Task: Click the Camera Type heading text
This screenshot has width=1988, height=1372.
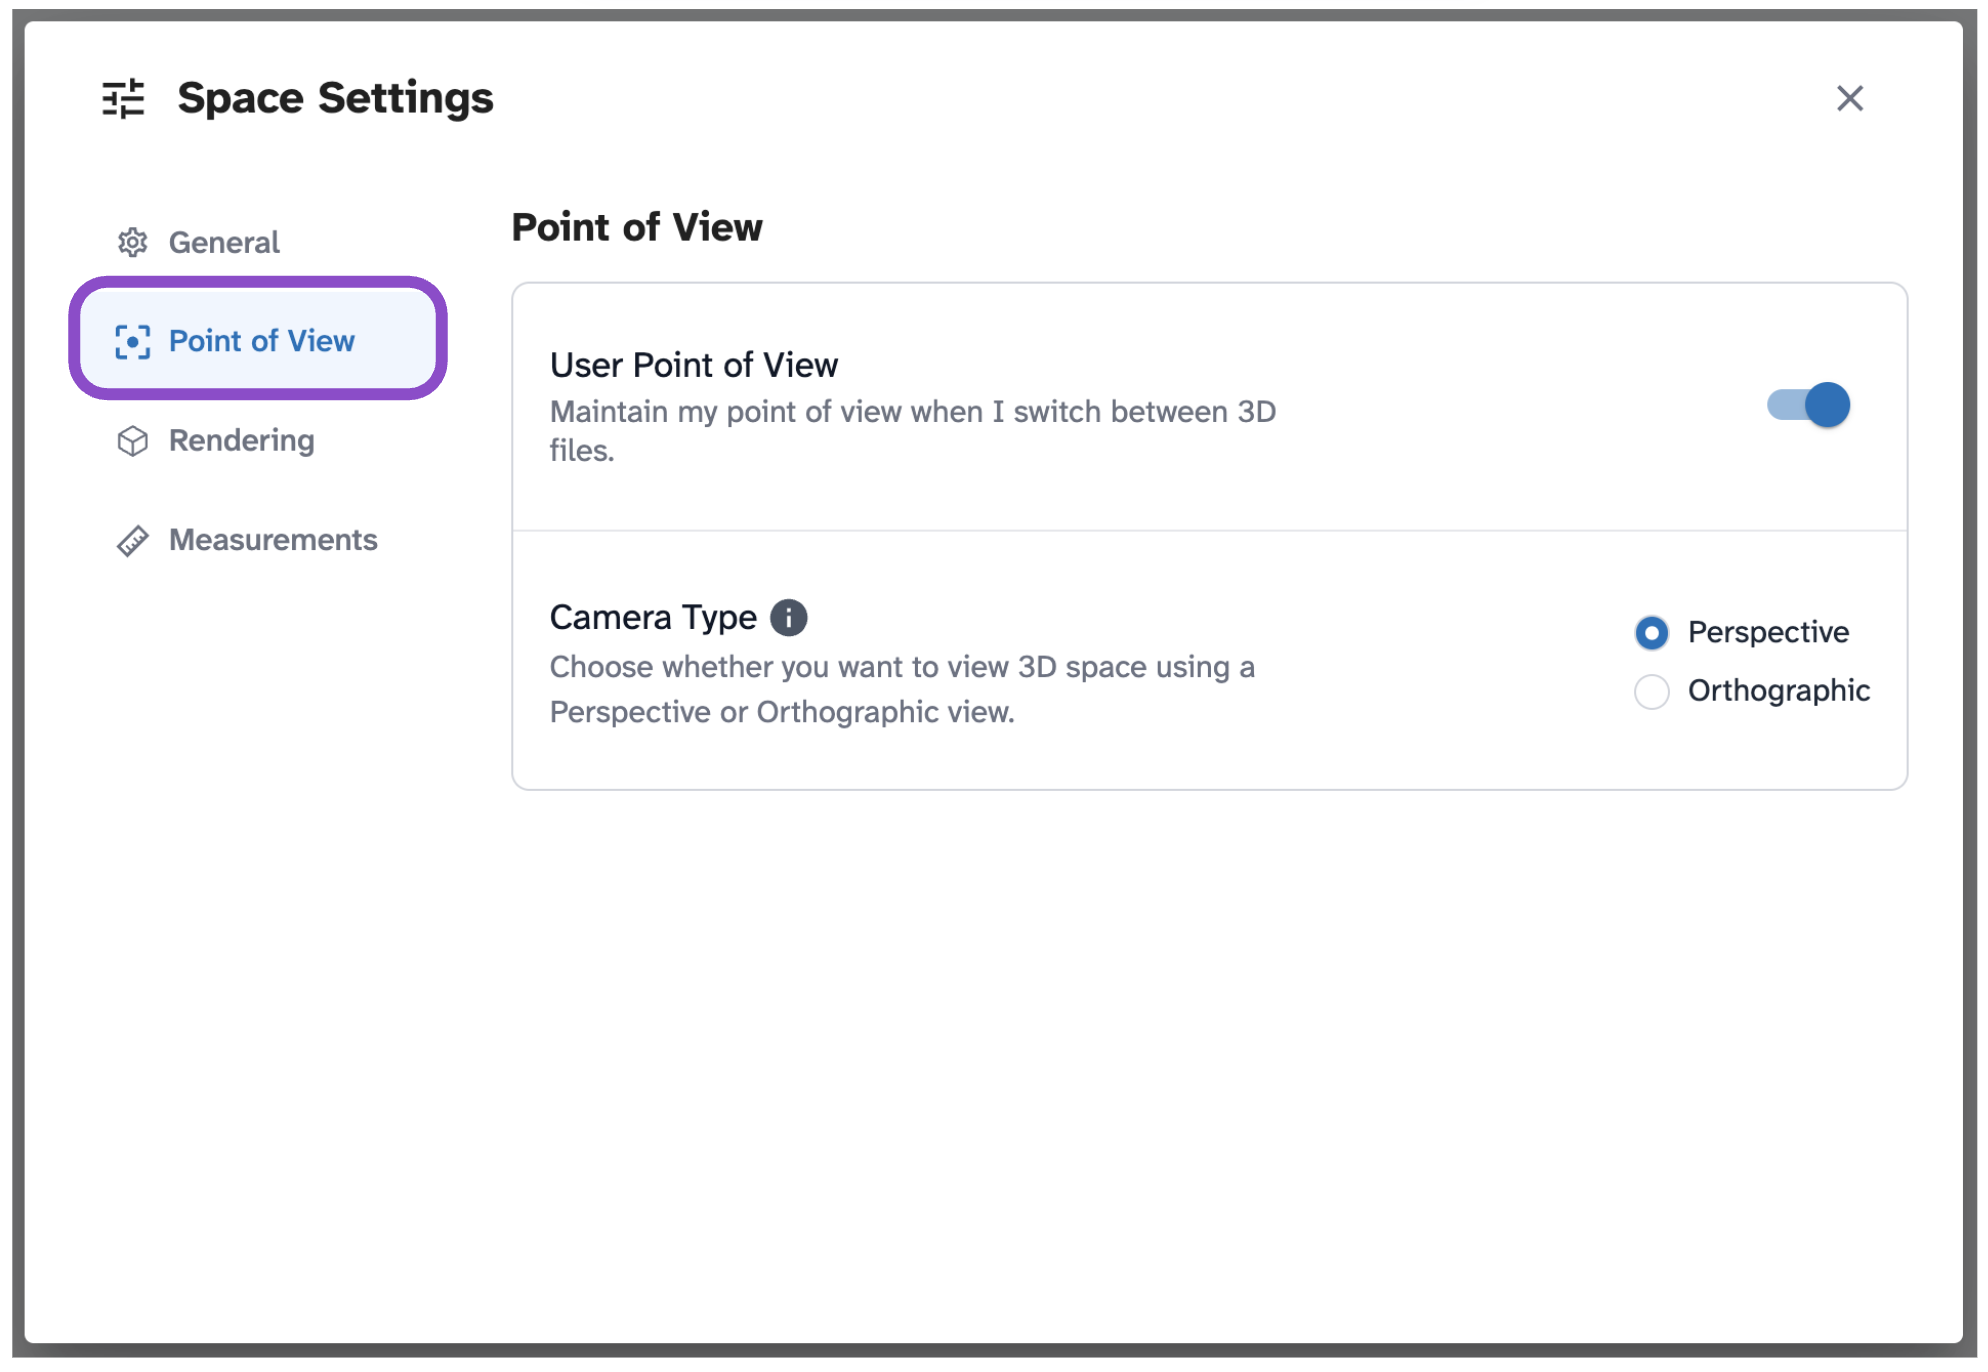Action: (x=653, y=618)
